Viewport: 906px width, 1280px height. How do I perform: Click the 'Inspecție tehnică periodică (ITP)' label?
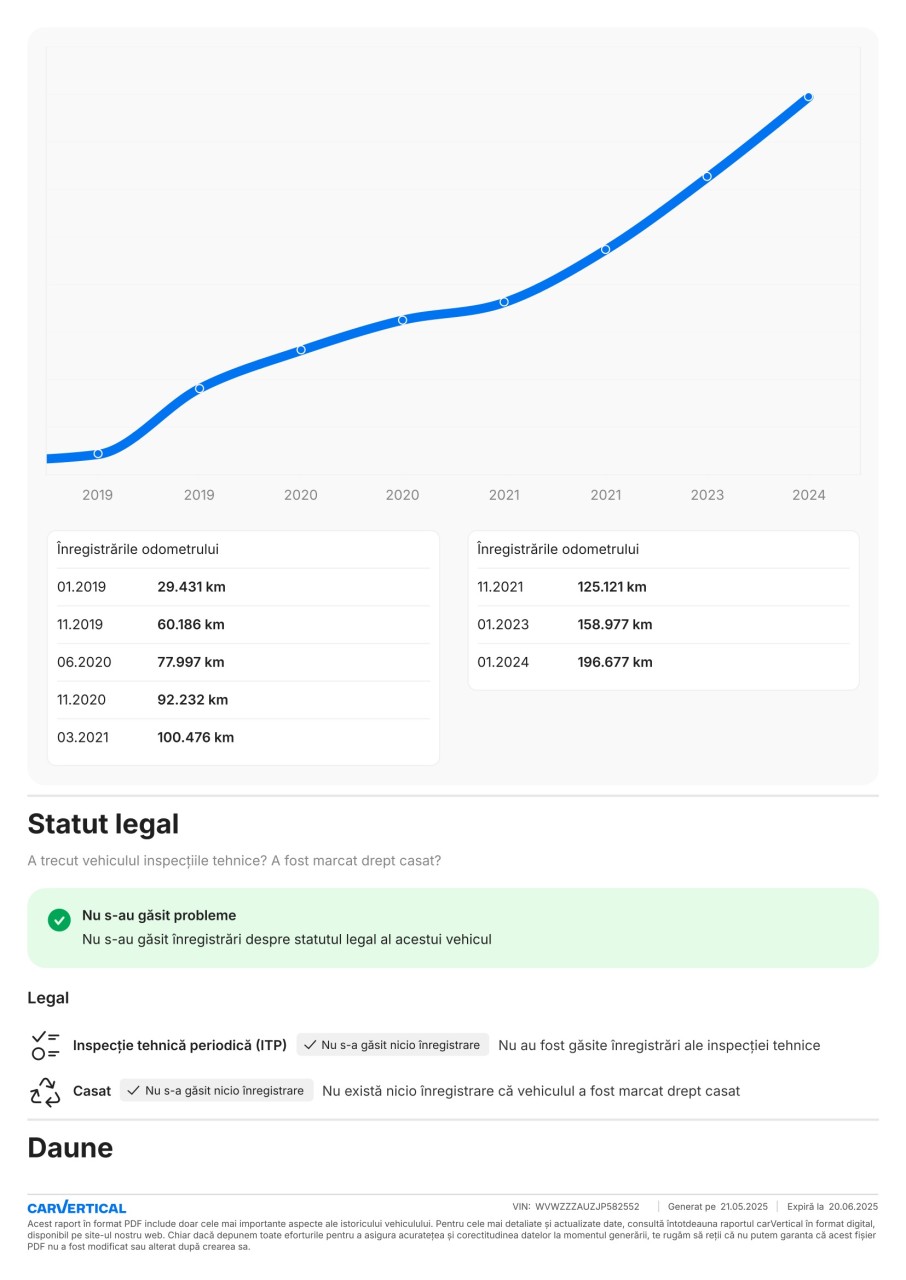[x=180, y=1045]
